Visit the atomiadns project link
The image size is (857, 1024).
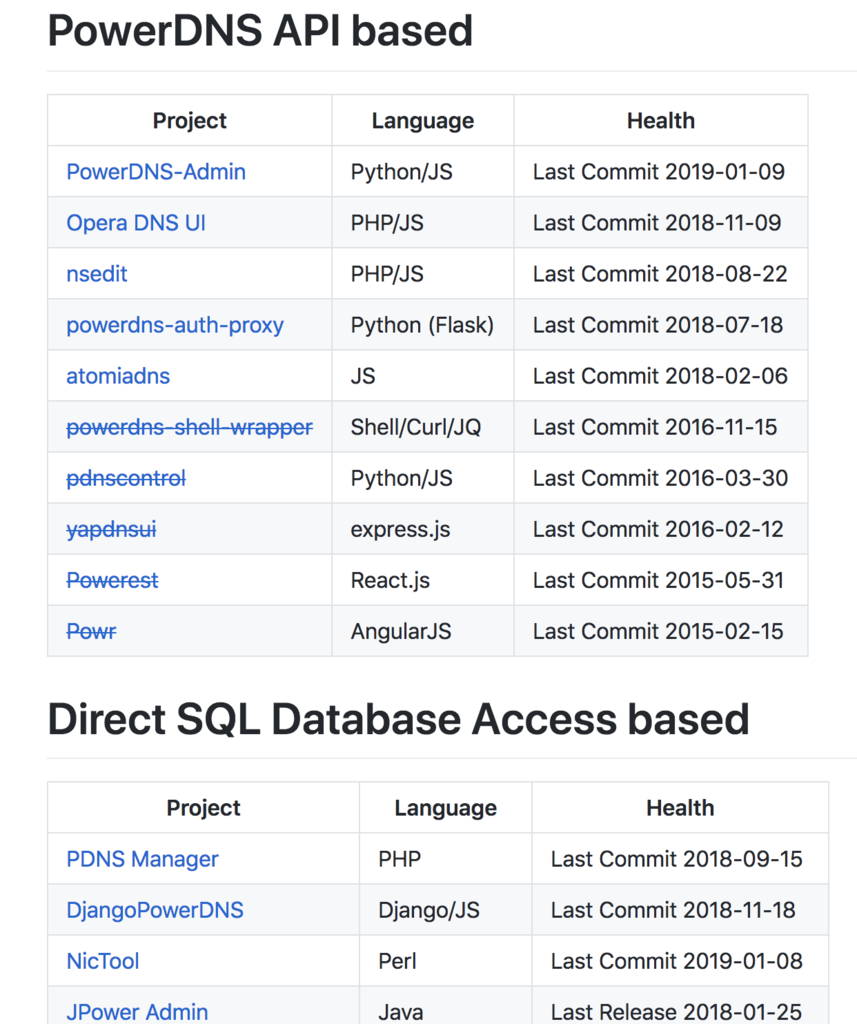[118, 376]
